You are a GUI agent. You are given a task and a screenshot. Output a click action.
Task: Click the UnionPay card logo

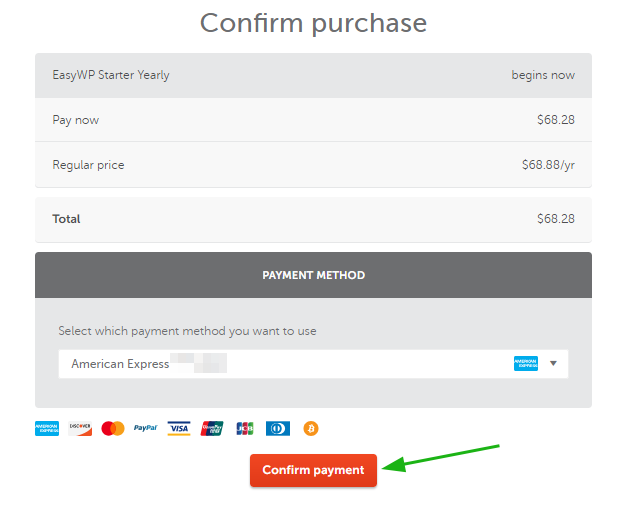pyautogui.click(x=212, y=428)
